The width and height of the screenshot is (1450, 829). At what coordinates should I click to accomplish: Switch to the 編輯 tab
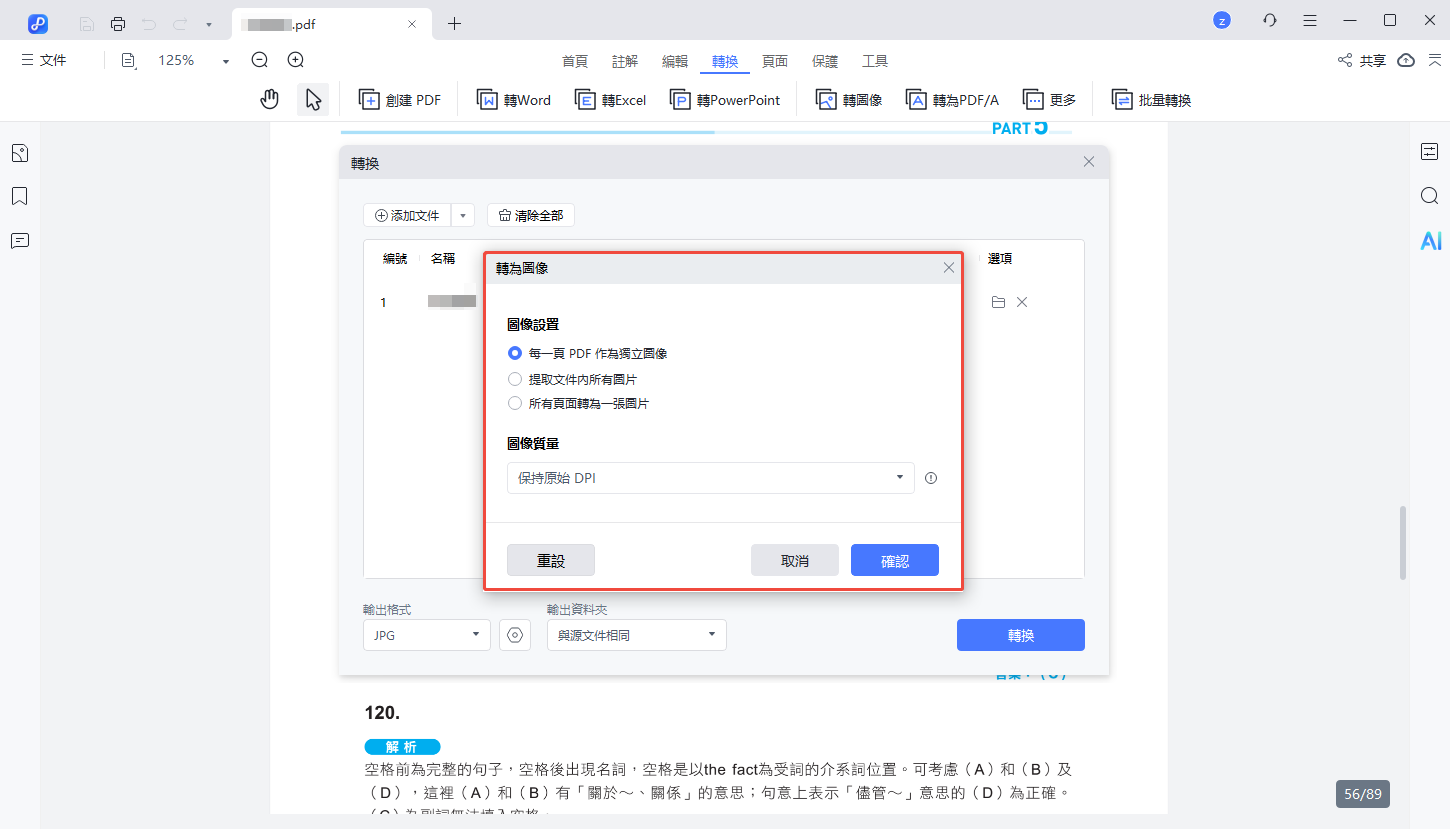[x=675, y=61]
